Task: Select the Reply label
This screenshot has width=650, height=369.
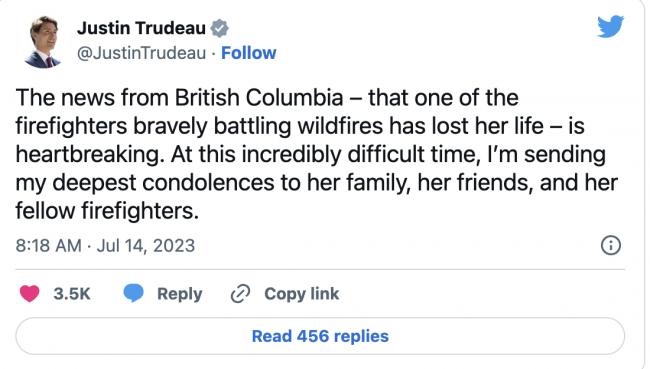Action: coord(179,294)
